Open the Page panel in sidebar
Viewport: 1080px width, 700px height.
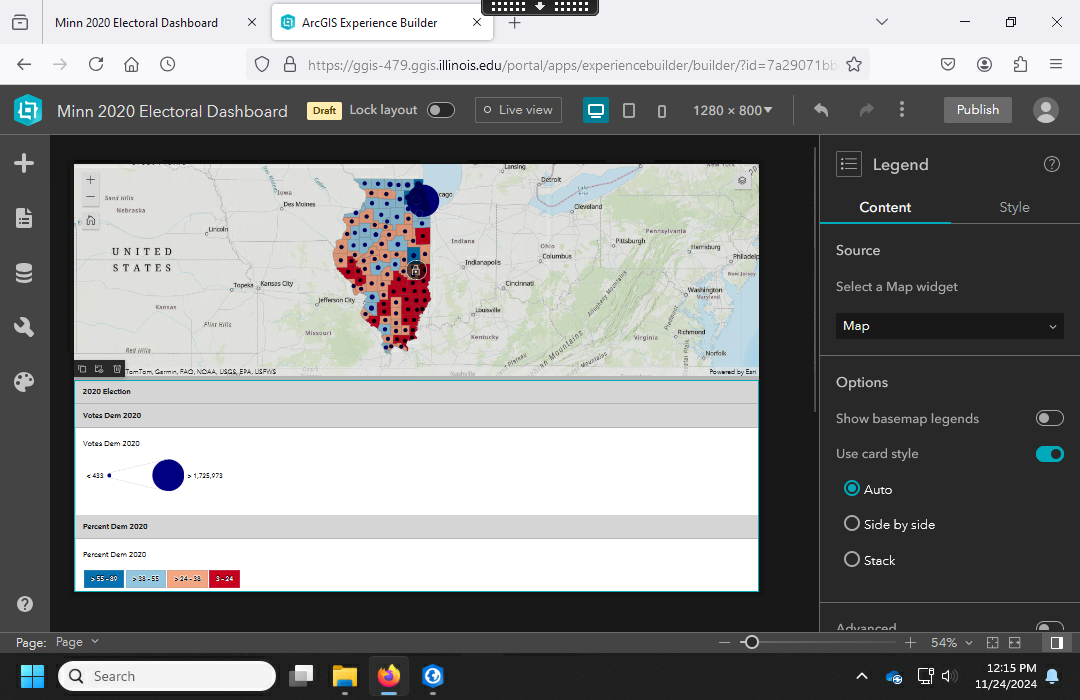click(x=24, y=218)
